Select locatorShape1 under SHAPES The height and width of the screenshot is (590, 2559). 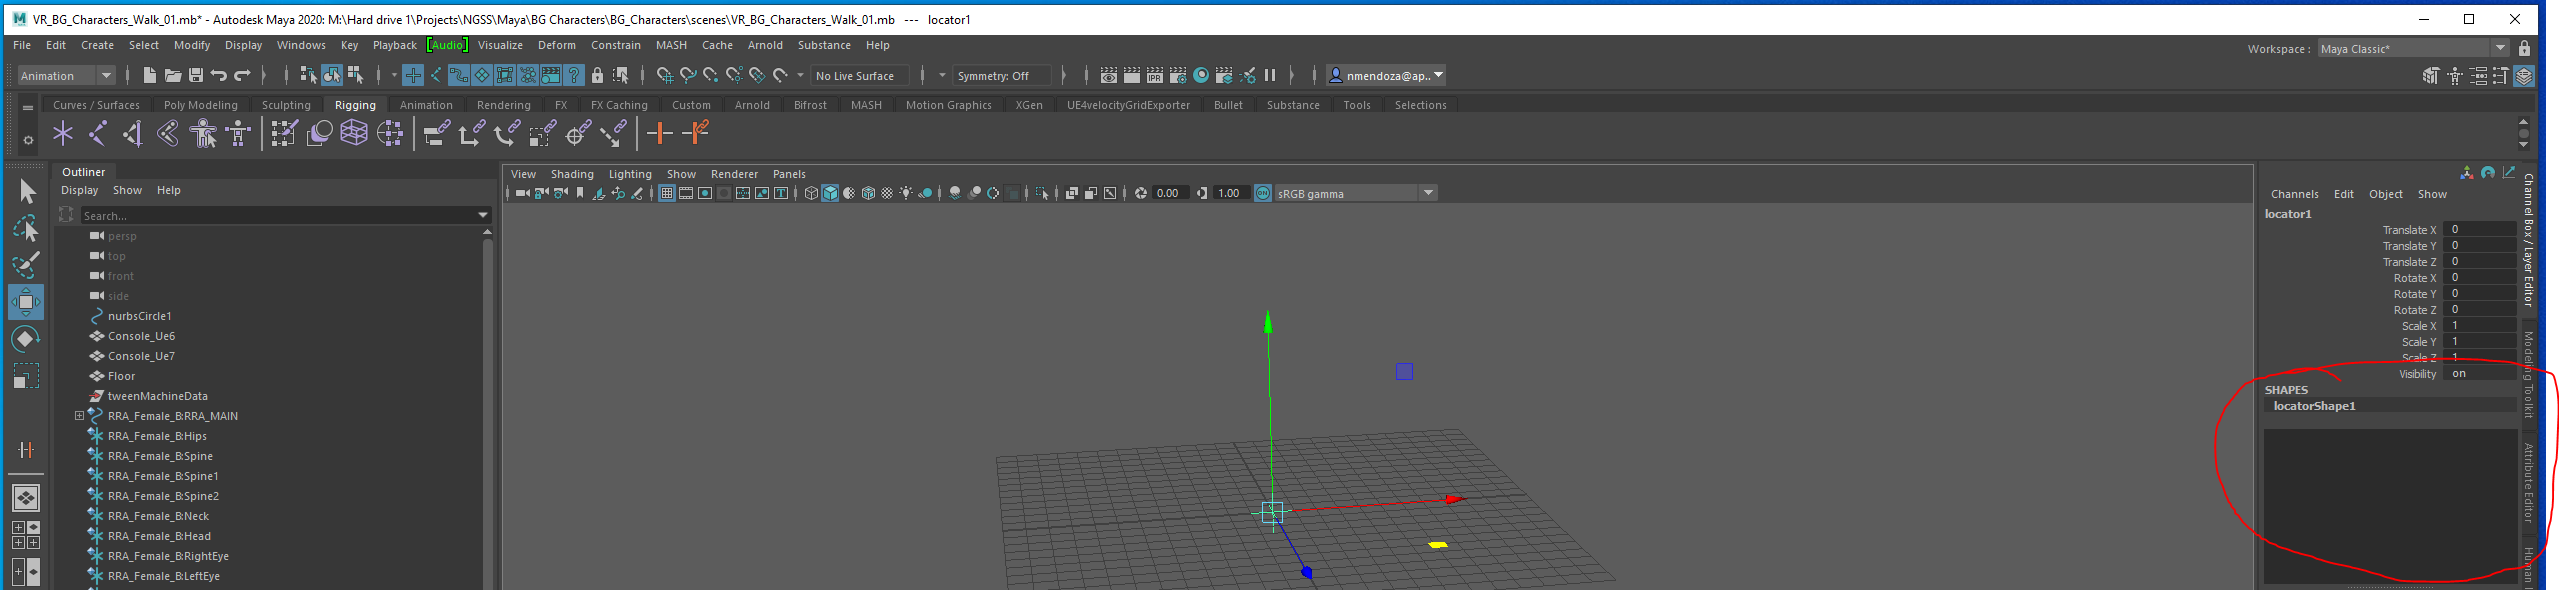click(x=2390, y=406)
